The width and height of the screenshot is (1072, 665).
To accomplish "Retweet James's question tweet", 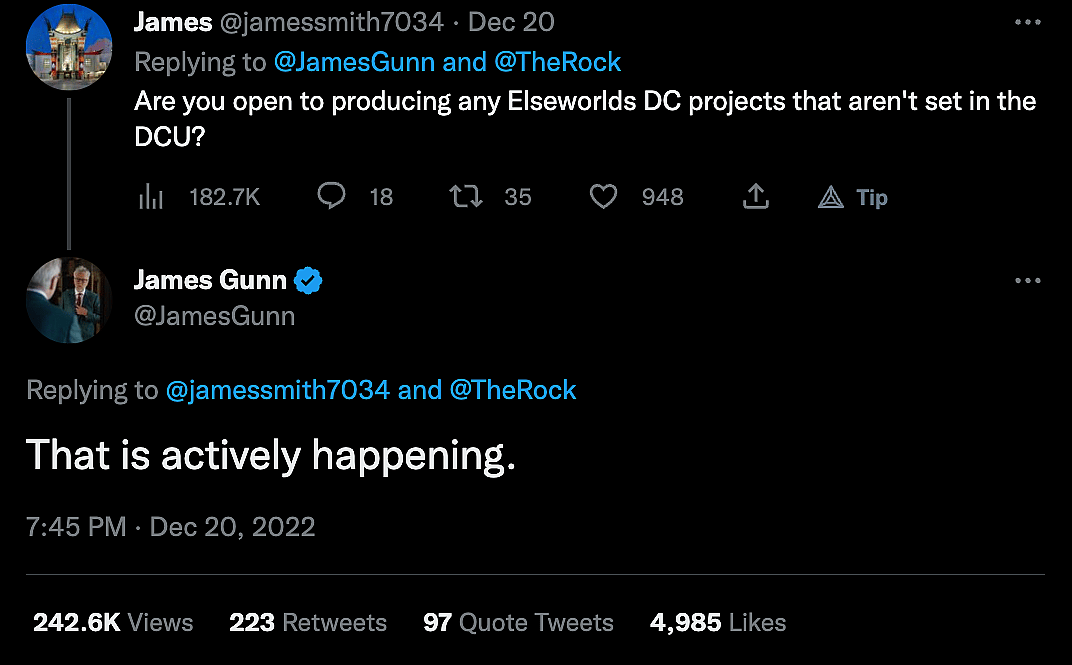I will (x=466, y=197).
